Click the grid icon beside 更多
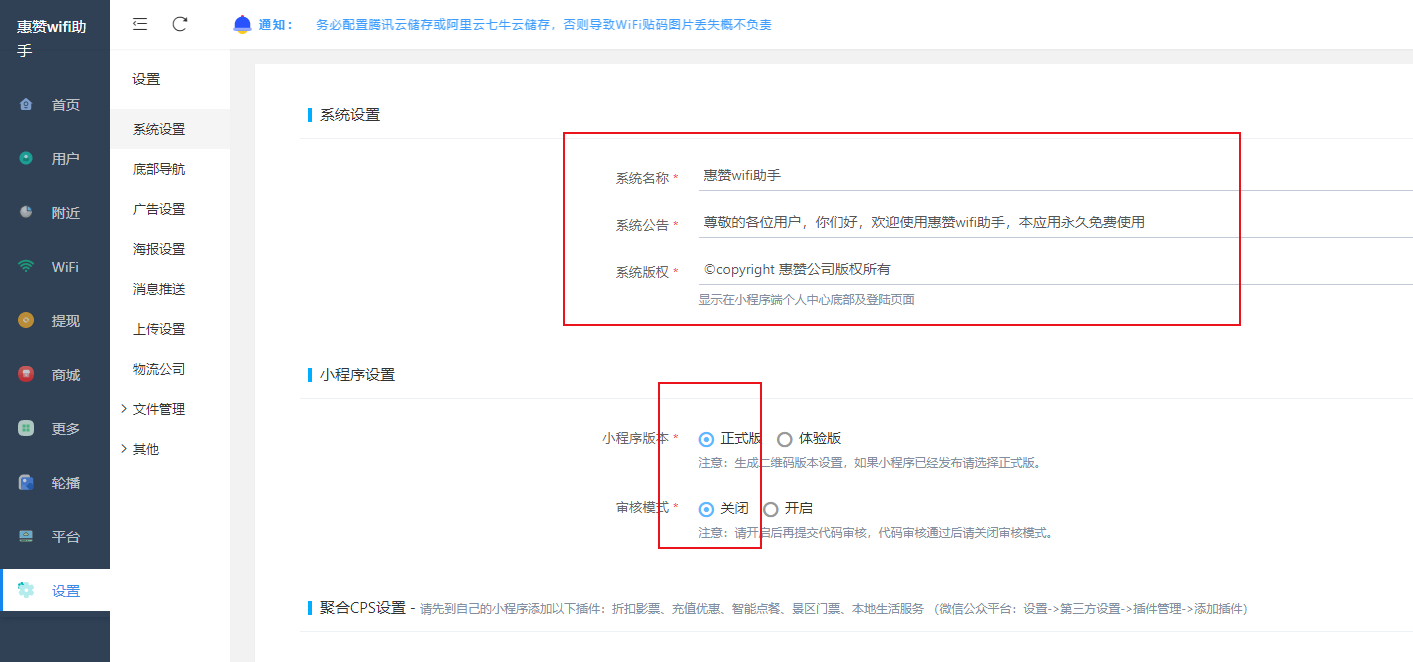Viewport: 1413px width, 662px height. pyautogui.click(x=26, y=428)
